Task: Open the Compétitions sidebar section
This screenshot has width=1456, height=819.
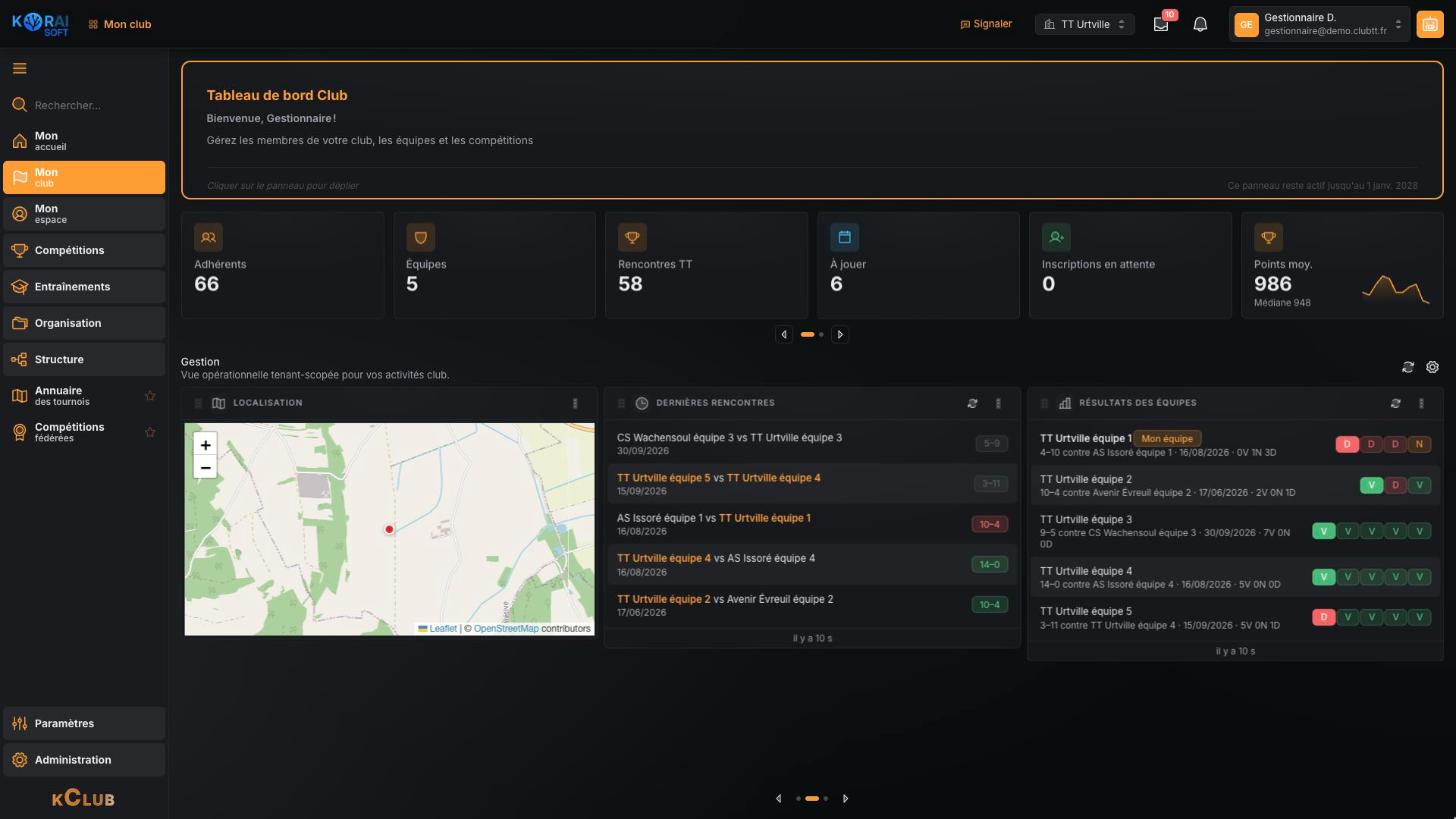Action: coord(84,250)
